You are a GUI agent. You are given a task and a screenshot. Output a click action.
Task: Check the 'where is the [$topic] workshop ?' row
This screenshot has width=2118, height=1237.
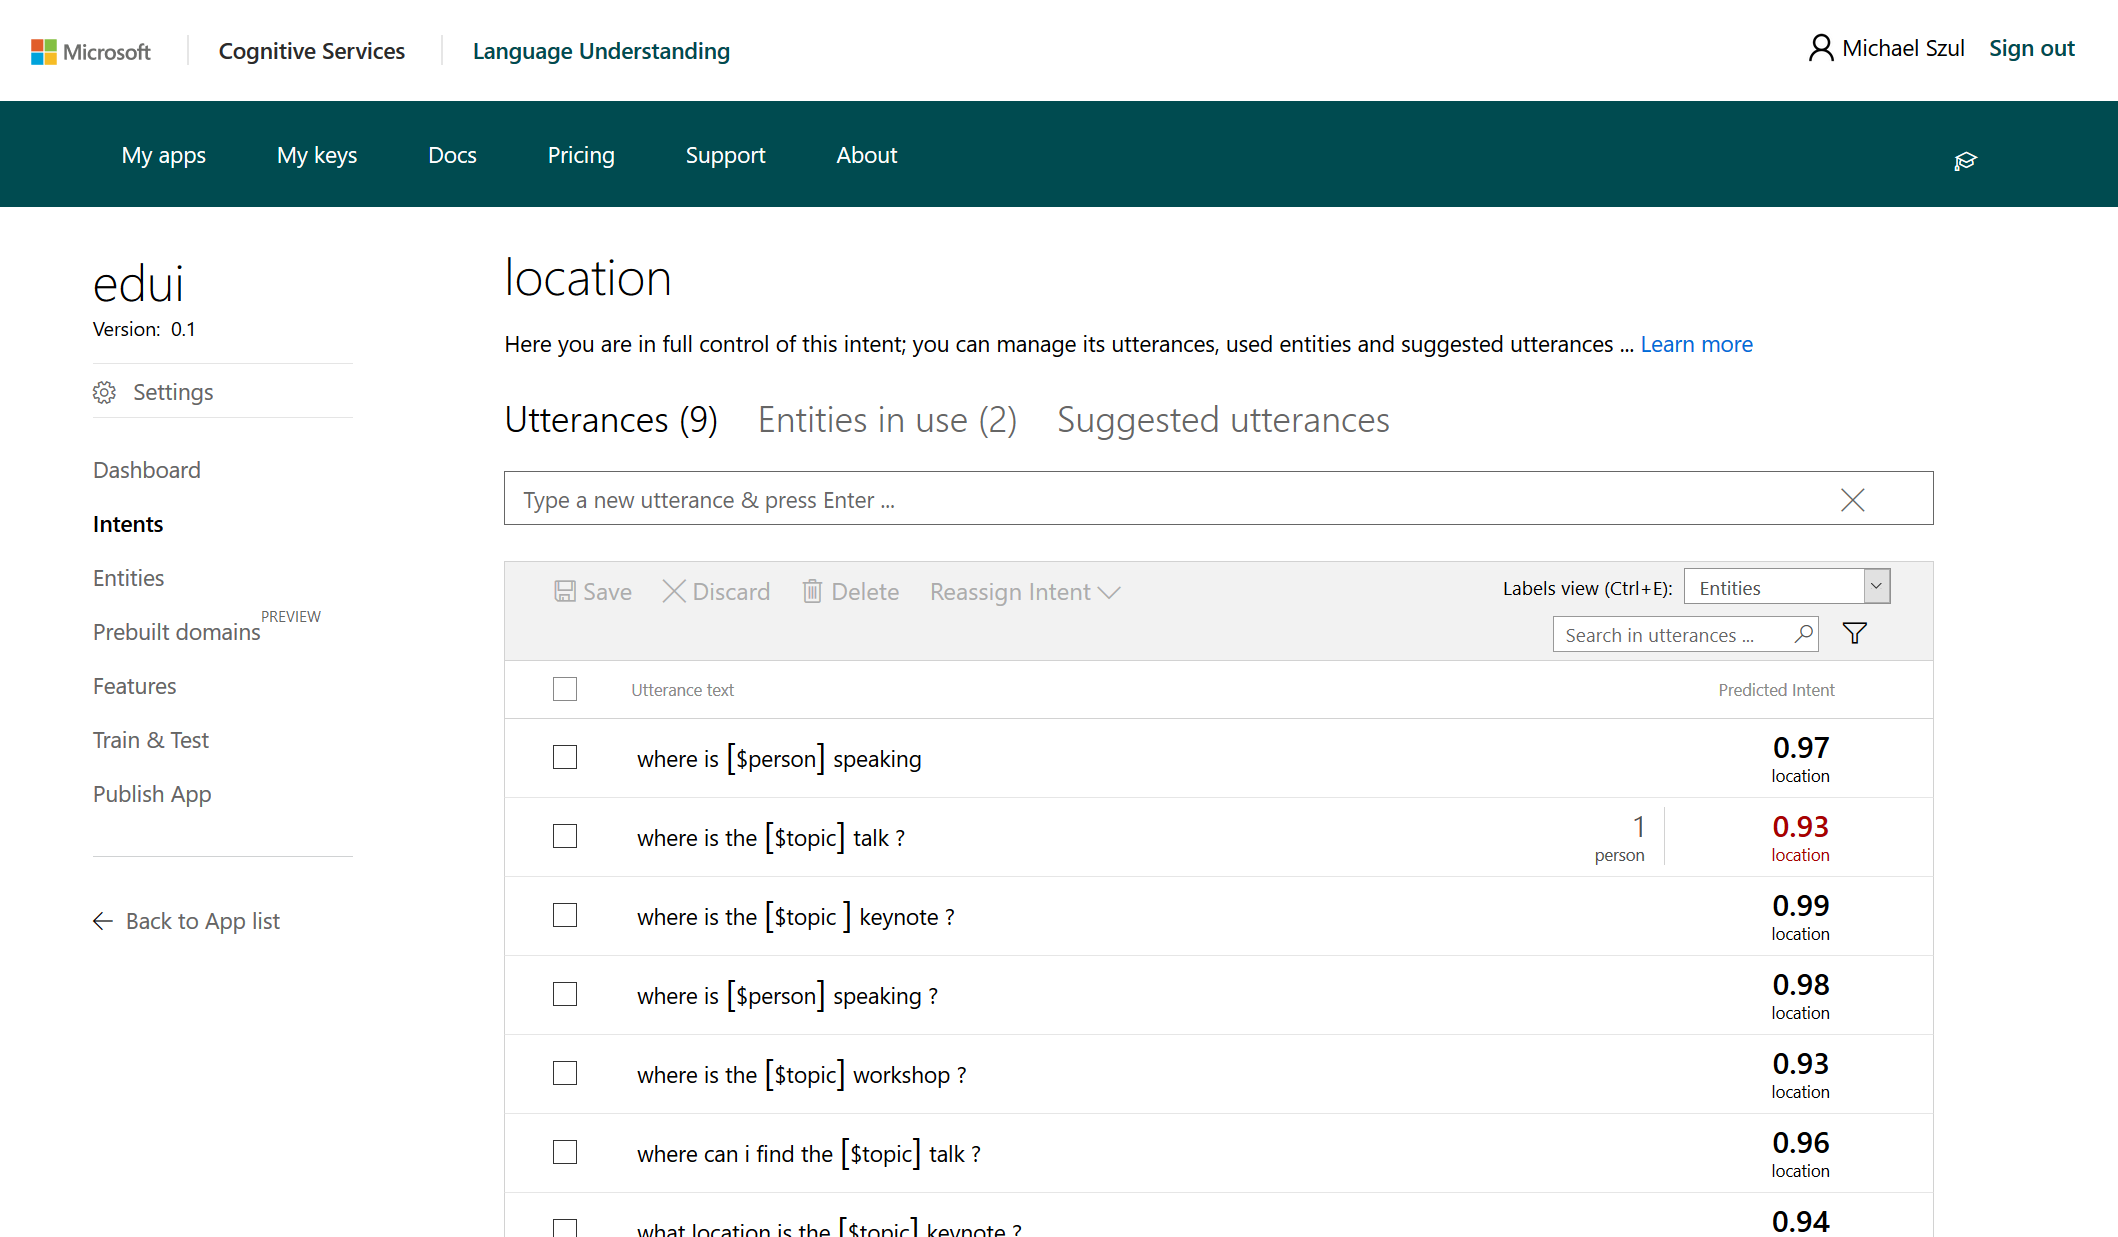click(565, 1073)
